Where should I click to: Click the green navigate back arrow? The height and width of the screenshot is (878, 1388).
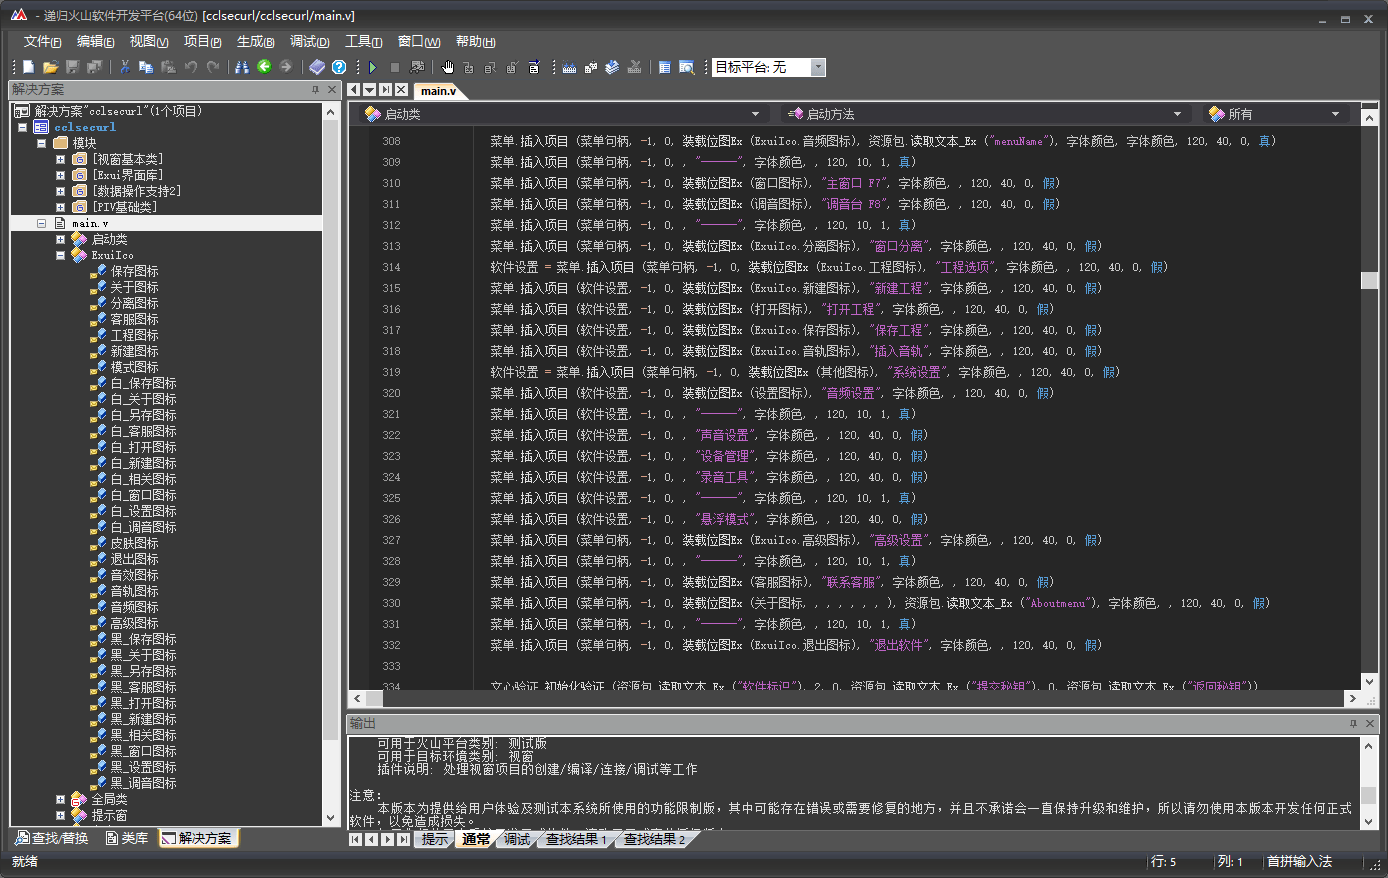click(263, 66)
